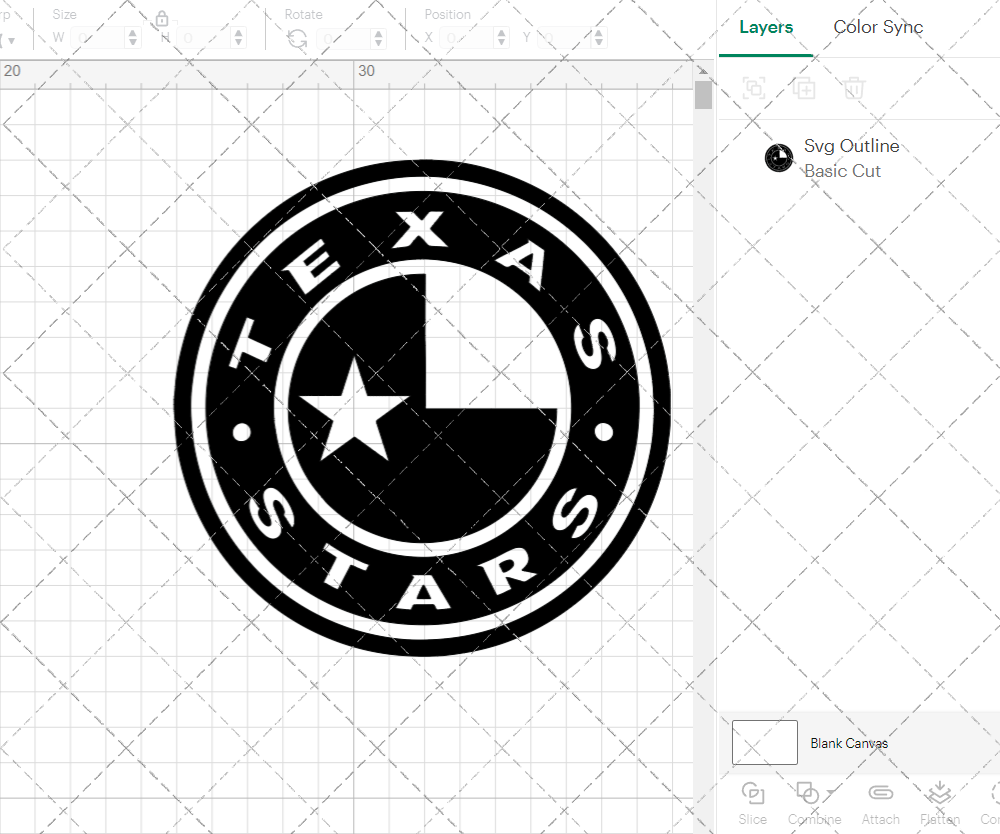Toggle the size aspect ratio lock

click(x=162, y=18)
